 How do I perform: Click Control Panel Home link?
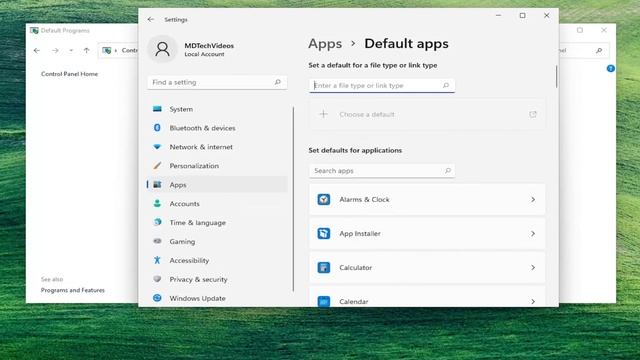pyautogui.click(x=69, y=74)
